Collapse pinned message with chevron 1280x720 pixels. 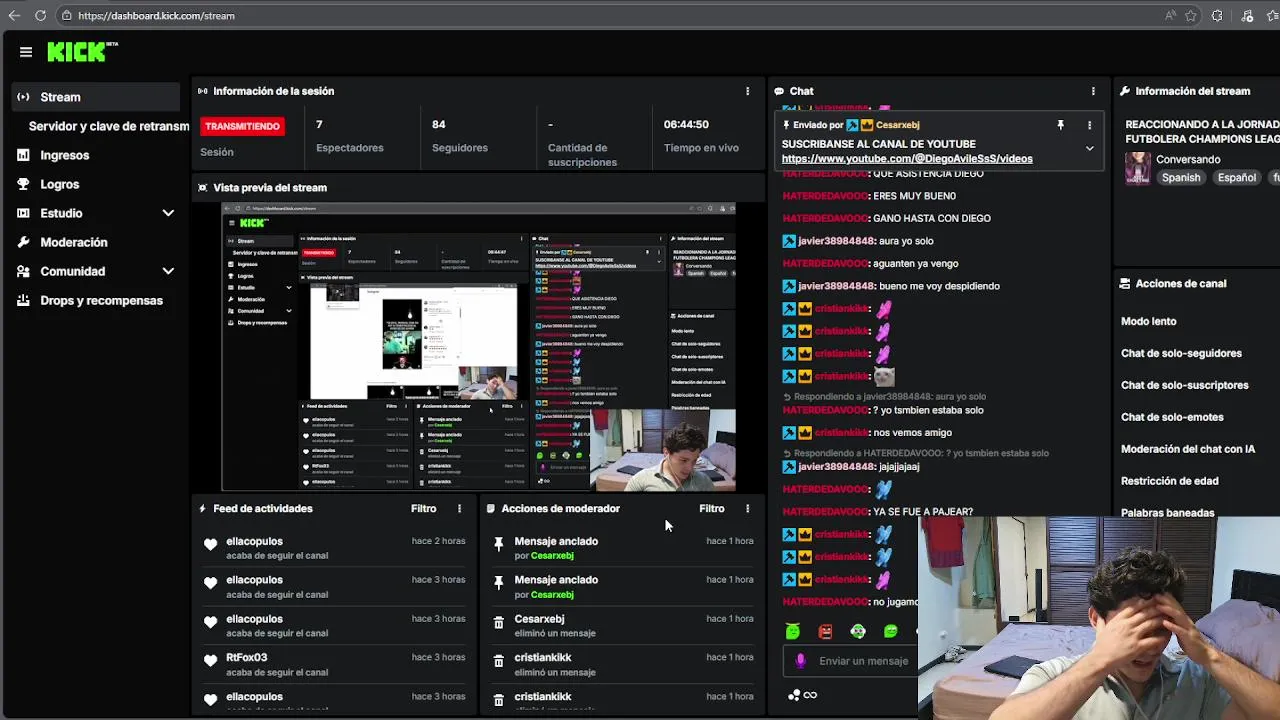pos(1090,148)
